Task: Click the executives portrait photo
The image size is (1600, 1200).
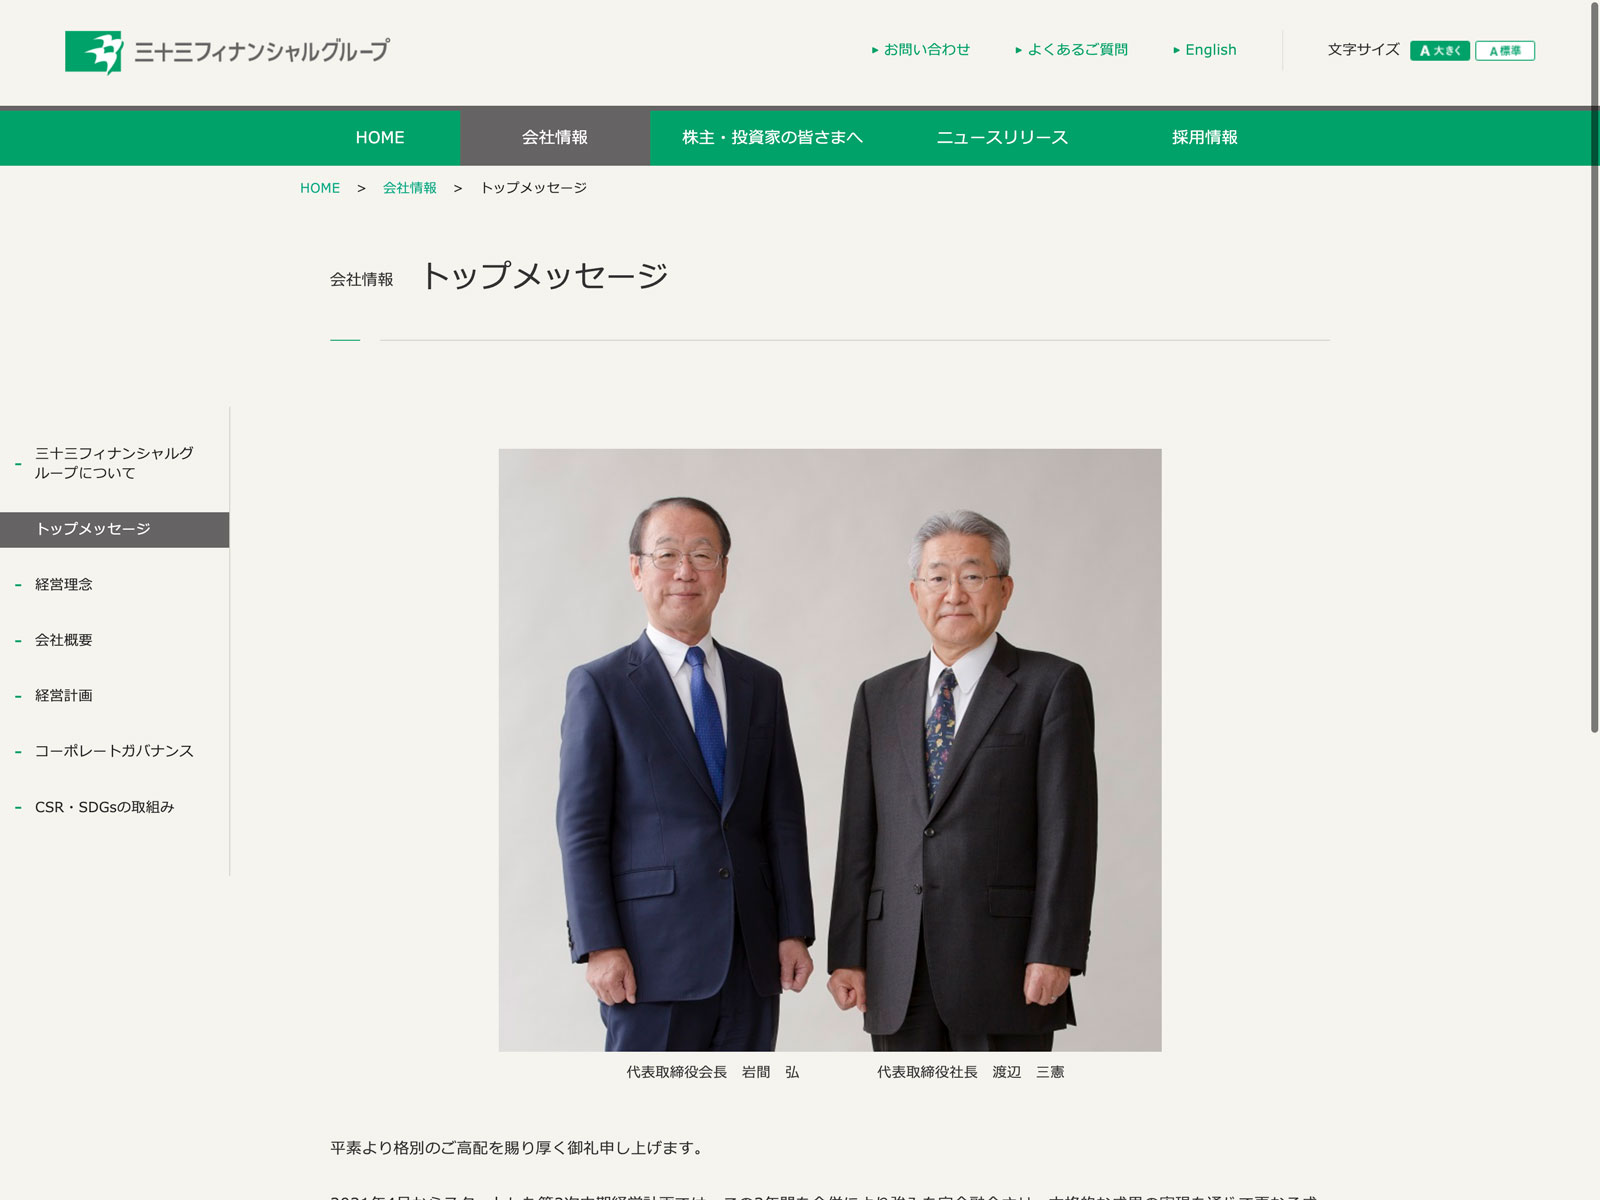Action: click(830, 750)
